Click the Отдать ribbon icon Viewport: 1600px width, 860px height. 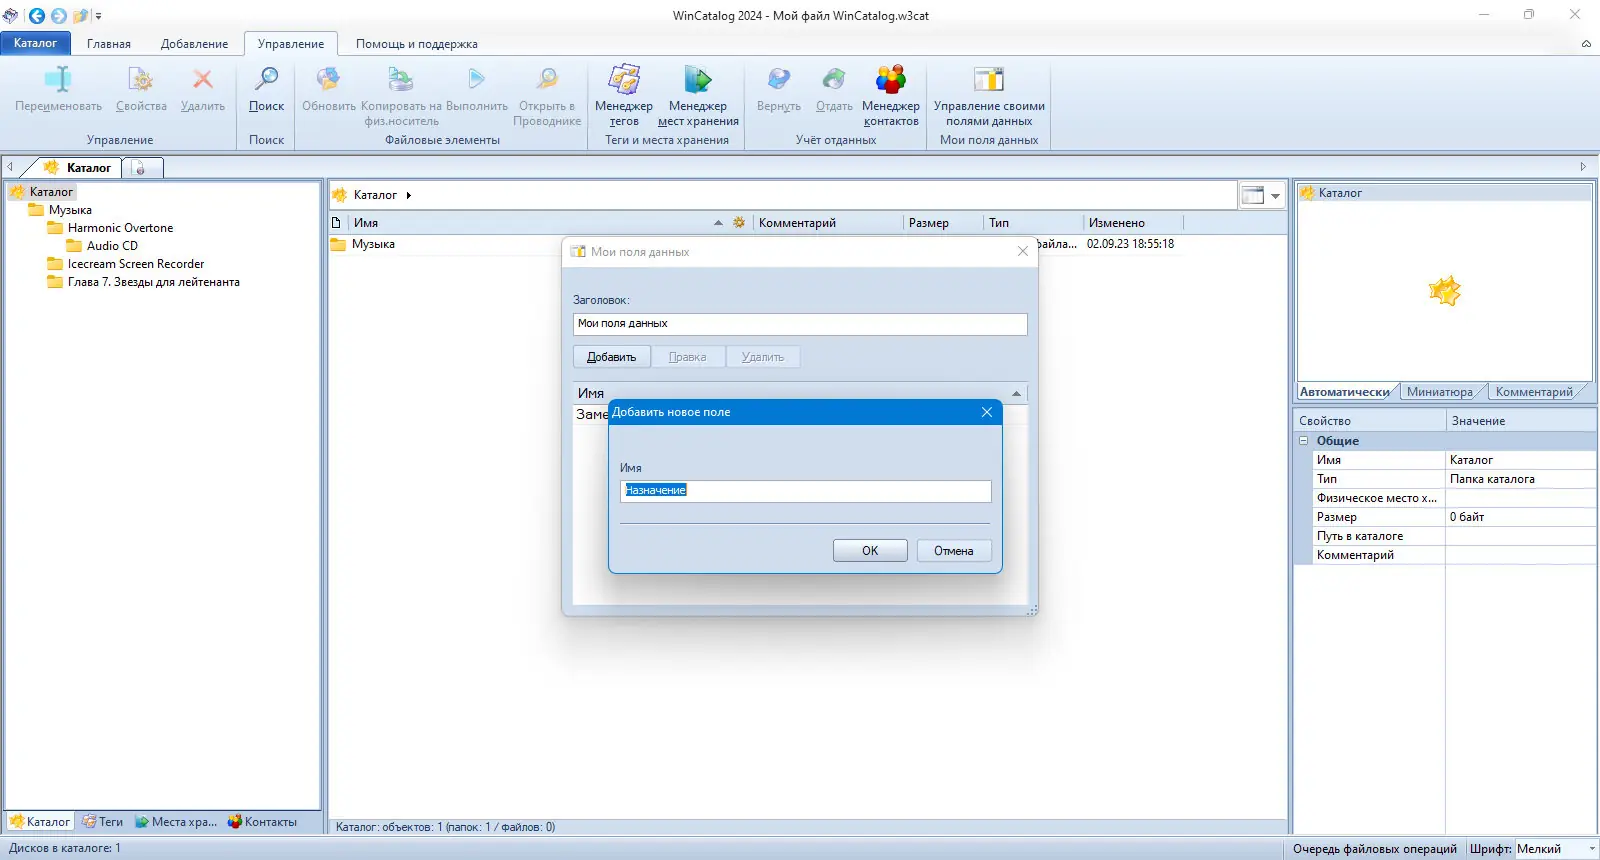834,79
